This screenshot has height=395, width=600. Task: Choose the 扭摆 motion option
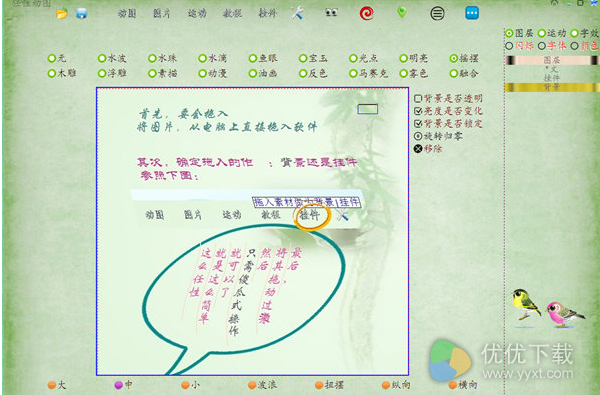pos(329,385)
